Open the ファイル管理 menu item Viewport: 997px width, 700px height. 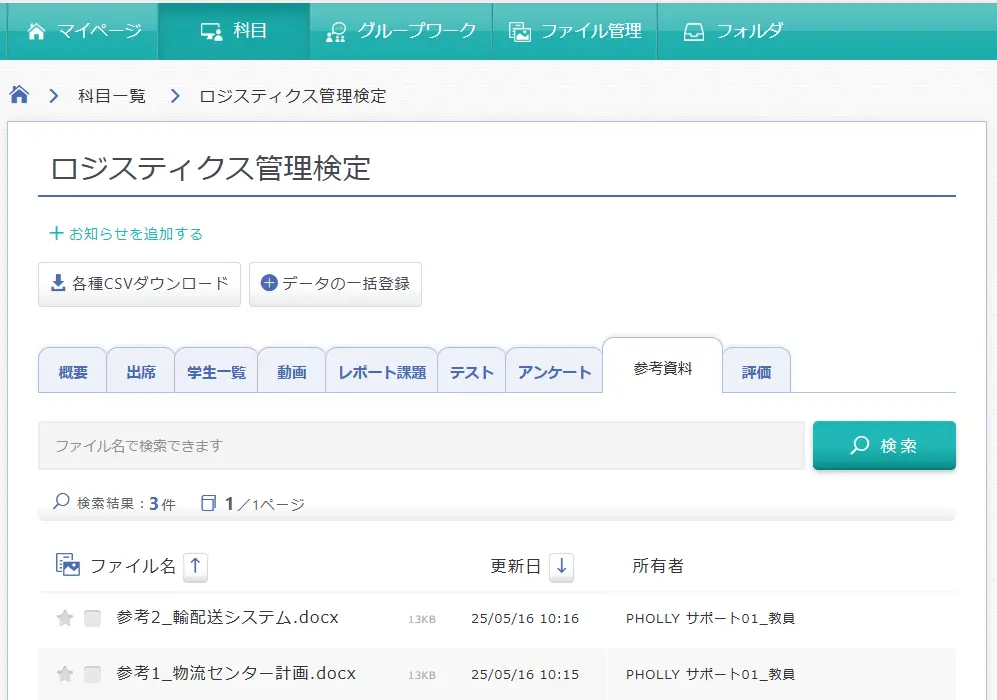575,31
